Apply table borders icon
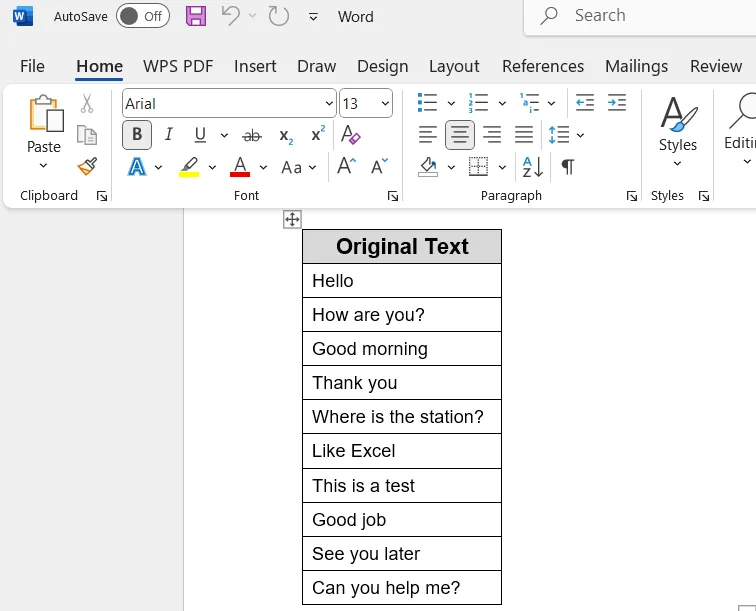 click(478, 167)
